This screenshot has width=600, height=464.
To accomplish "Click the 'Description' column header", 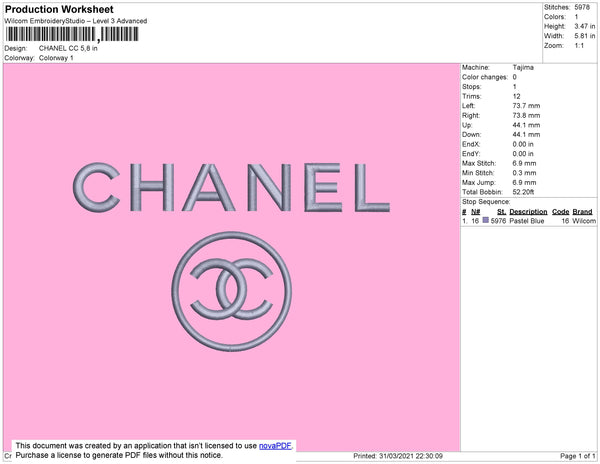I will 528,212.
